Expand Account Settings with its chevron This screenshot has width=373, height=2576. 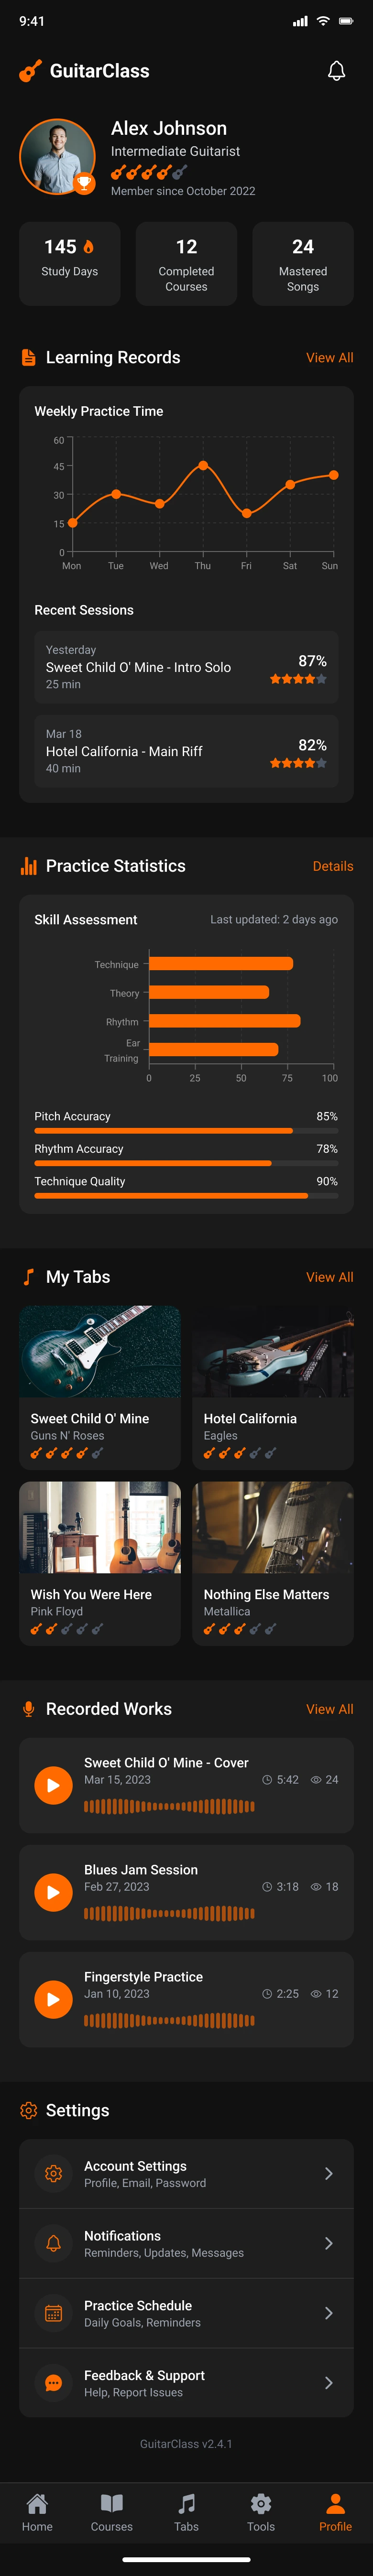pyautogui.click(x=328, y=2173)
